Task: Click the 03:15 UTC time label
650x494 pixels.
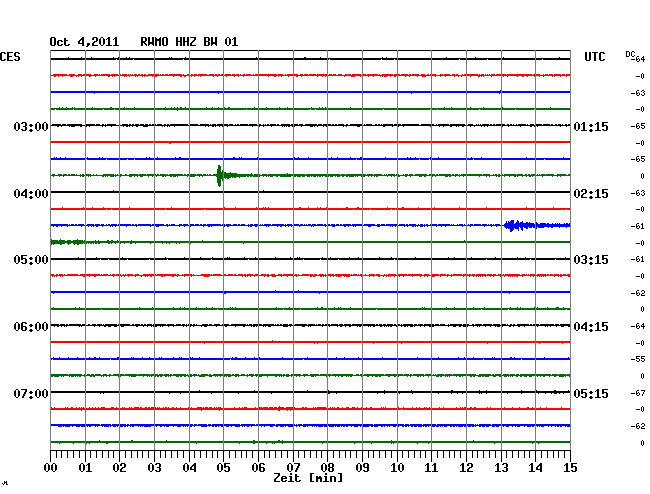Action: point(591,260)
